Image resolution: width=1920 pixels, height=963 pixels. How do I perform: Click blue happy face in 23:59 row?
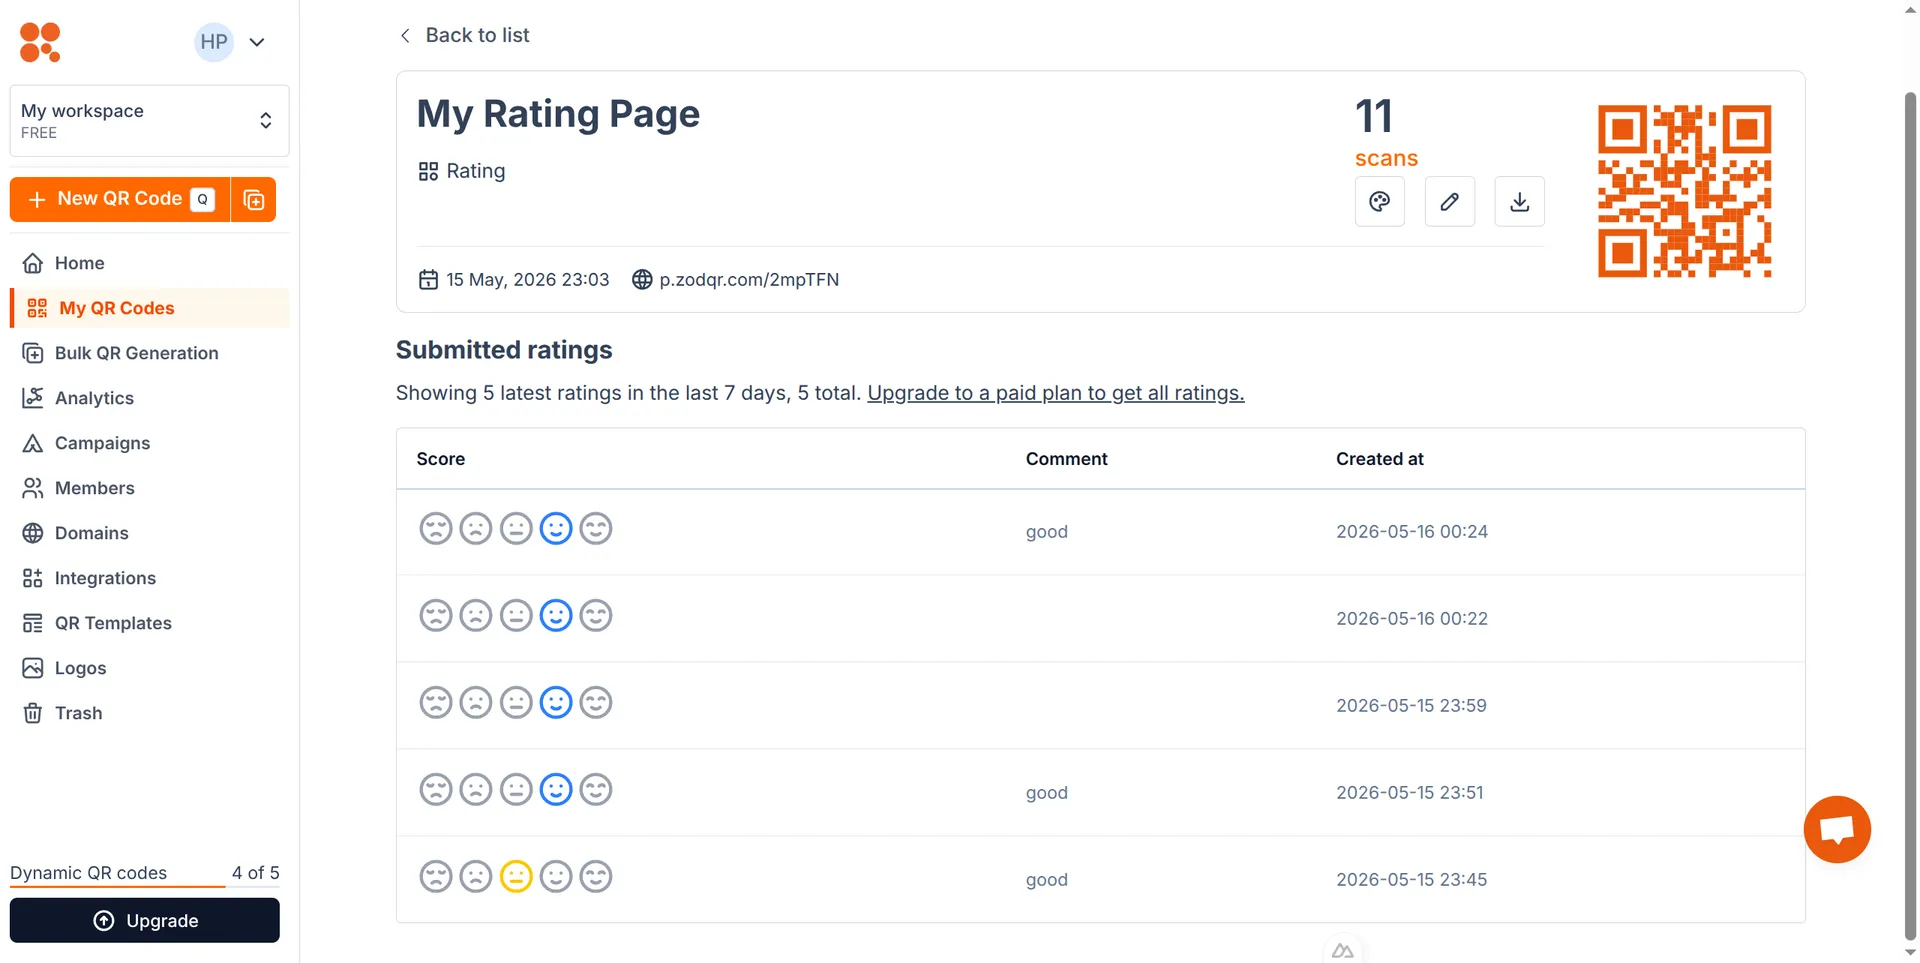coord(556,702)
